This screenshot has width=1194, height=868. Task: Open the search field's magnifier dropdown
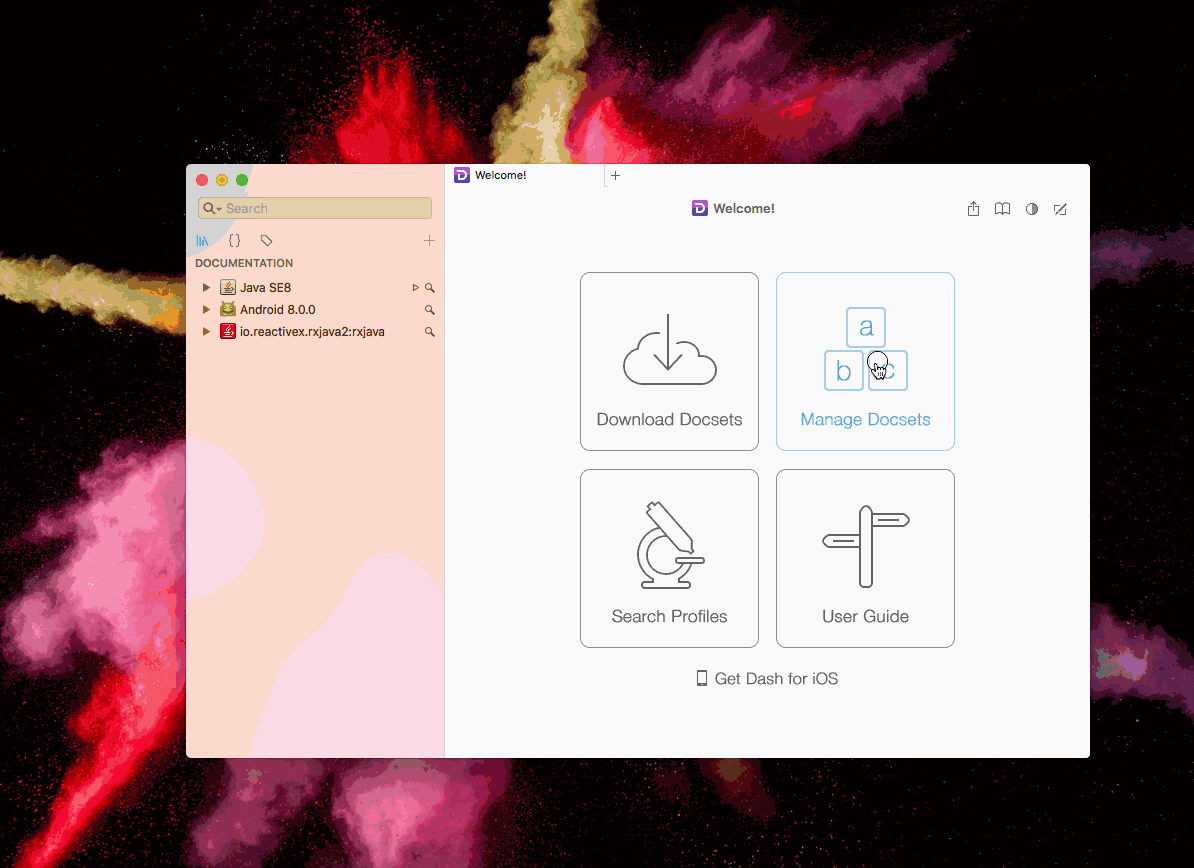(x=212, y=209)
